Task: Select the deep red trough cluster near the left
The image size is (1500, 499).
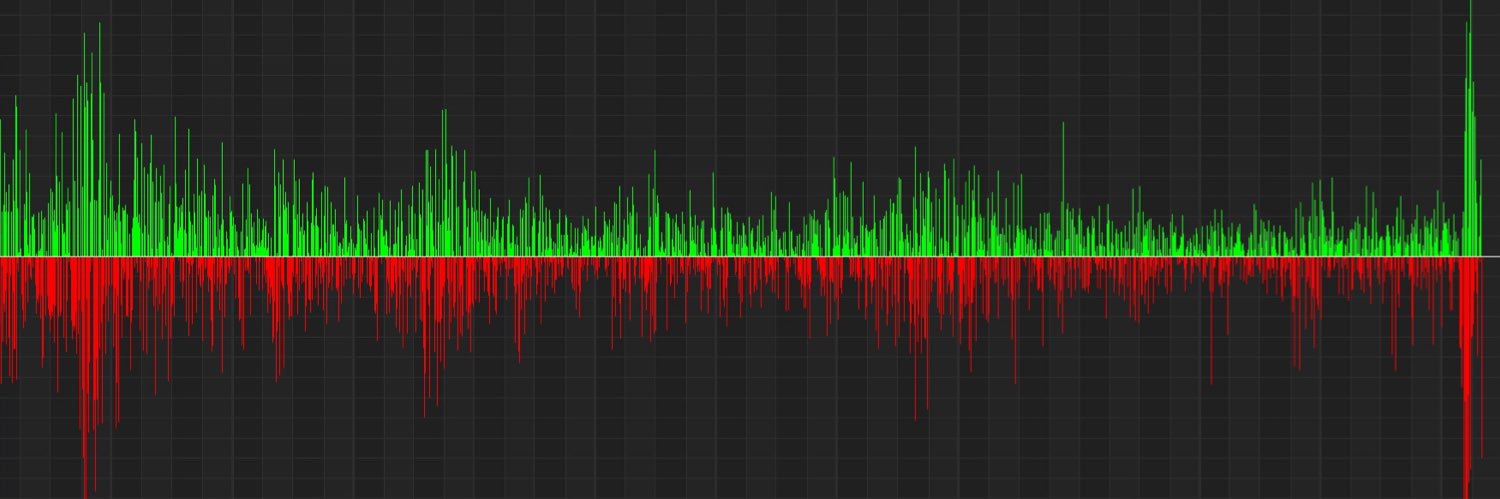Action: [90, 378]
